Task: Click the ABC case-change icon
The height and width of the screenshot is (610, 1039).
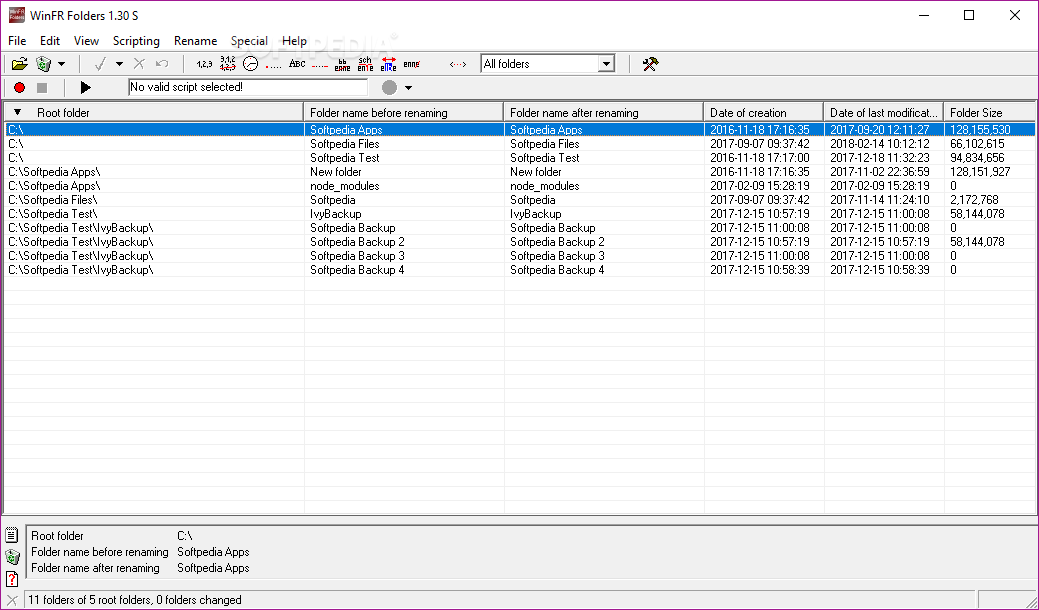Action: pyautogui.click(x=297, y=64)
